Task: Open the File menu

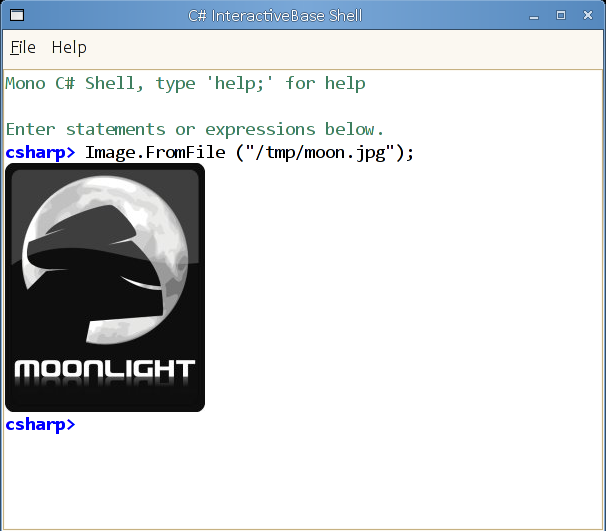Action: coord(23,48)
